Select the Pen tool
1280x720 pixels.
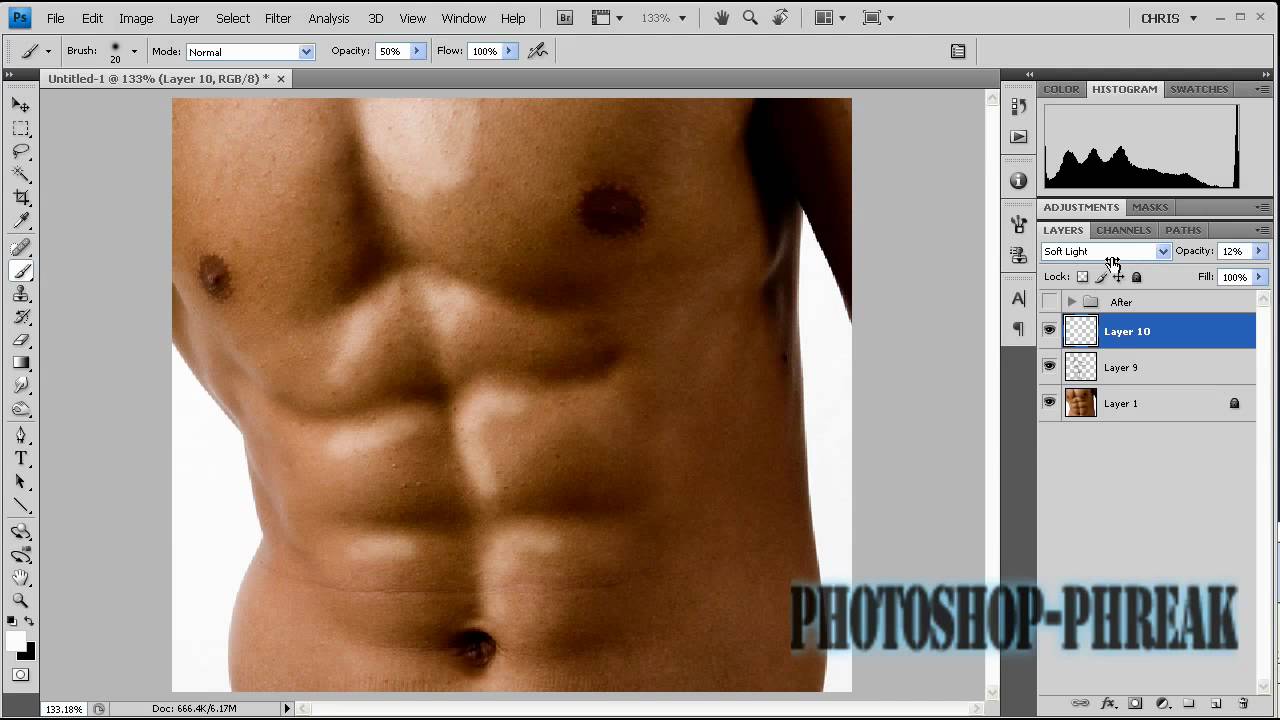click(21, 436)
